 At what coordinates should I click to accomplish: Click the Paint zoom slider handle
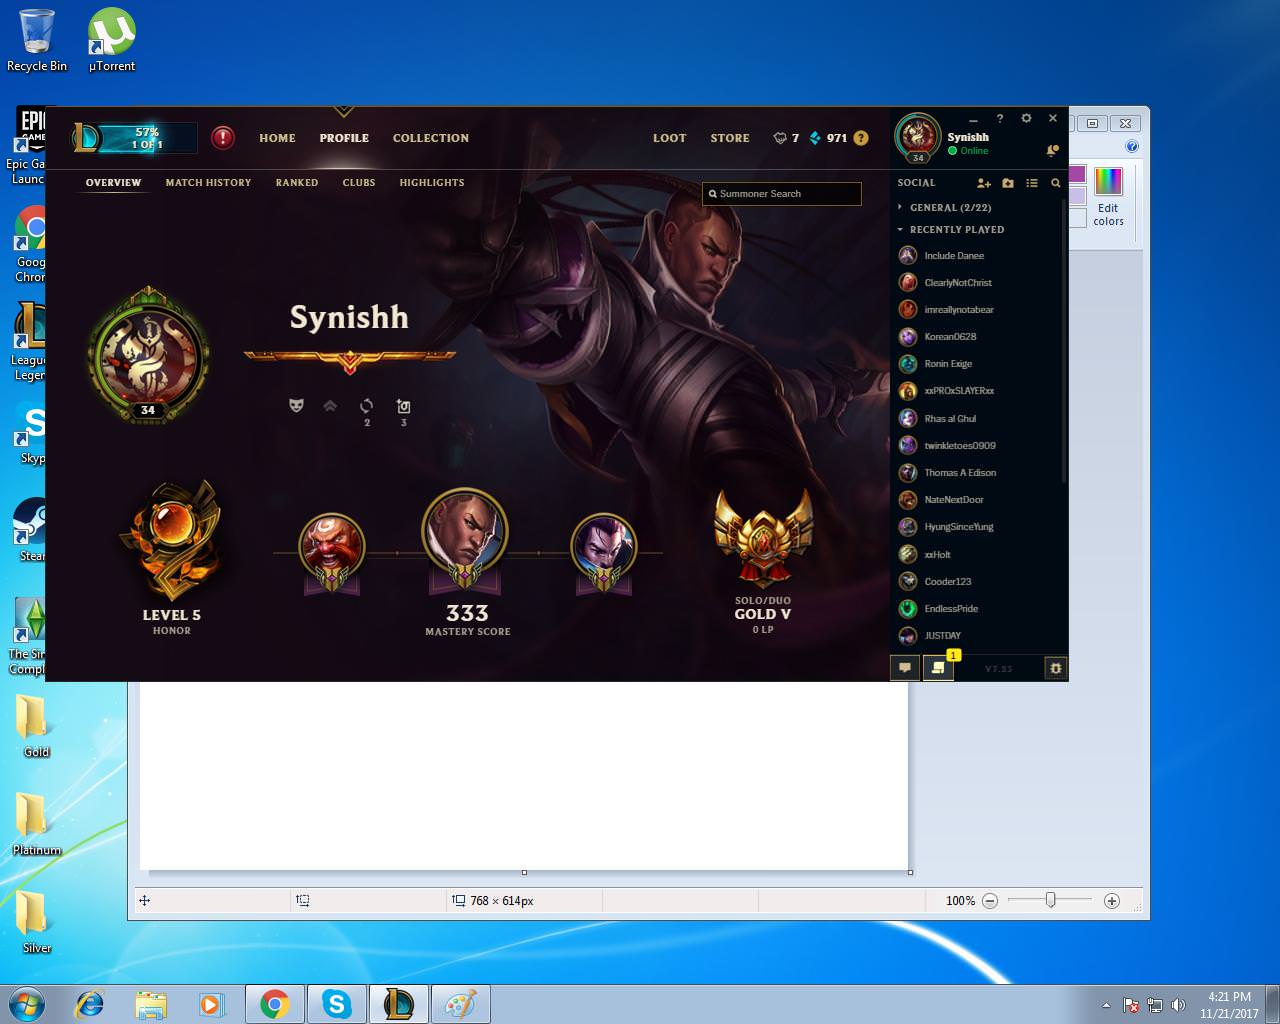pos(1050,900)
